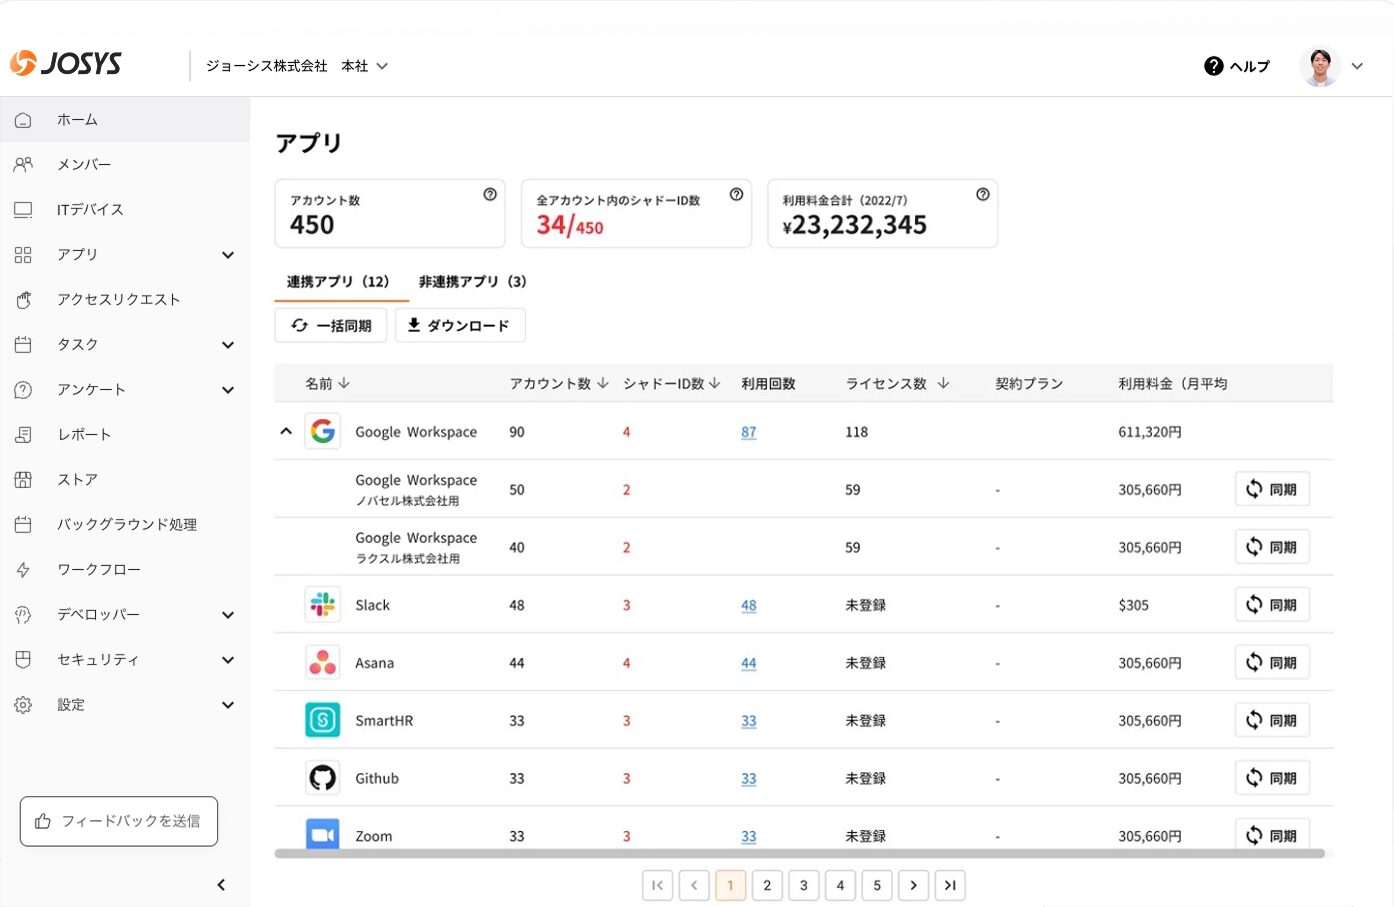Sort by シャドーID数 column header

click(x=671, y=383)
